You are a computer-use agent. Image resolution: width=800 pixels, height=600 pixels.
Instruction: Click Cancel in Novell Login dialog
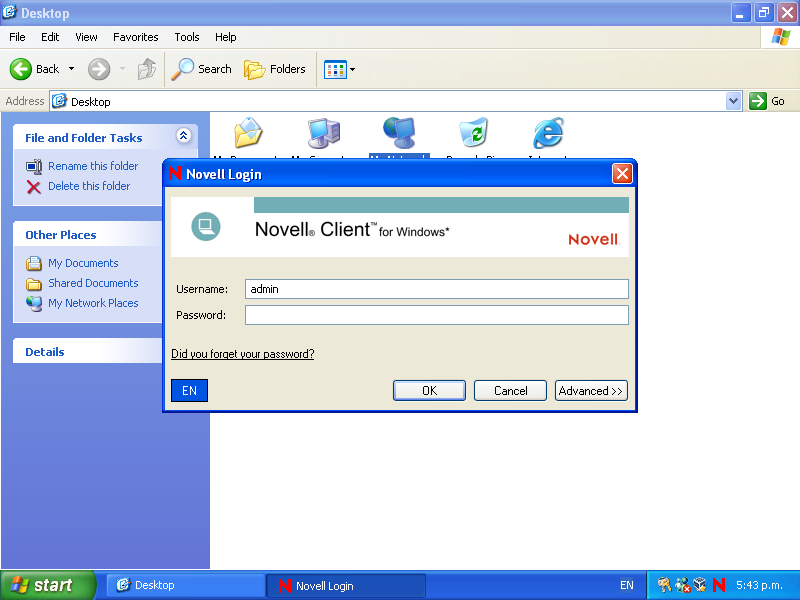[510, 390]
